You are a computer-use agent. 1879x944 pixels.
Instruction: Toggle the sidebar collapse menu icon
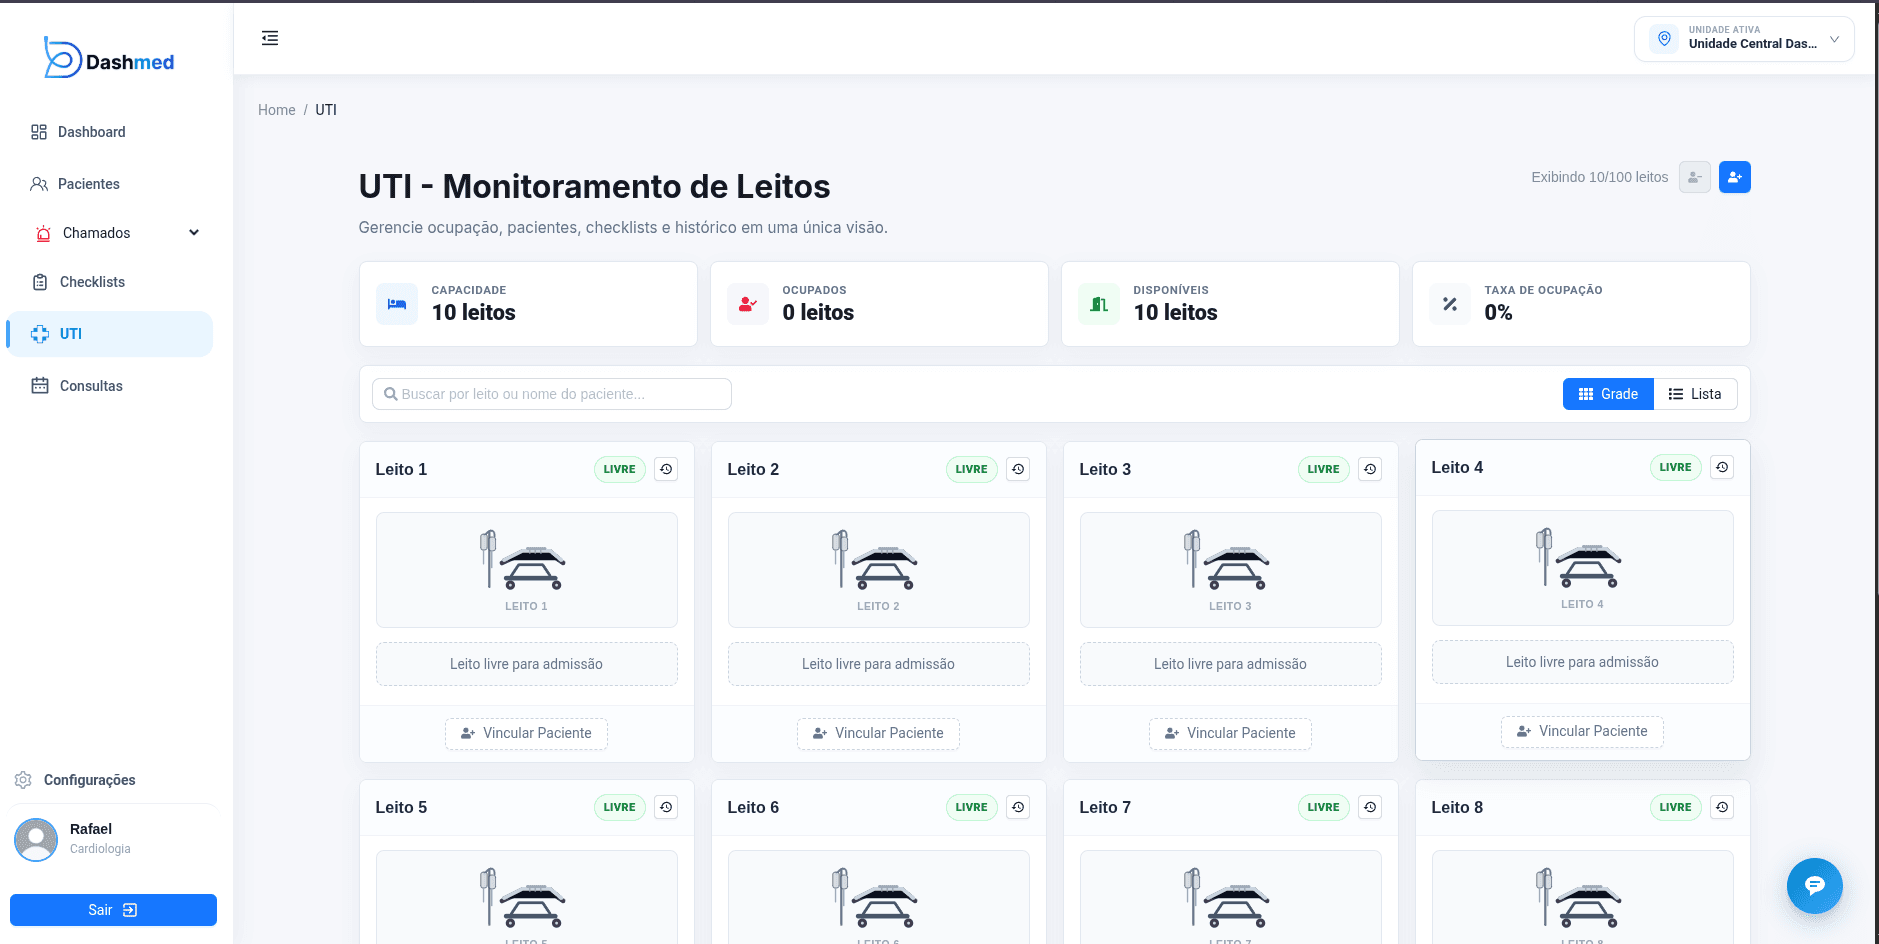click(x=270, y=38)
